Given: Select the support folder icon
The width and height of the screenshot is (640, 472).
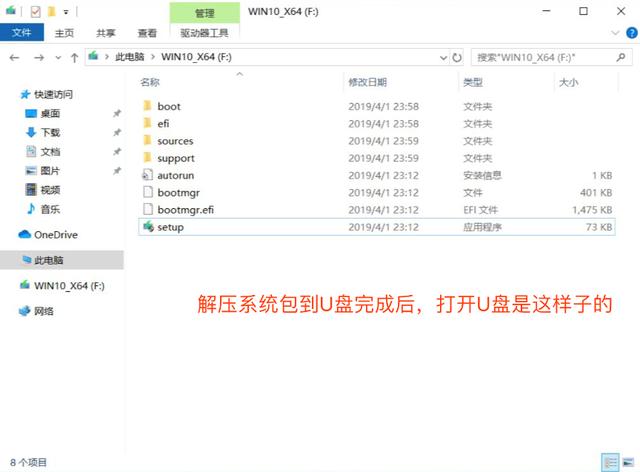Looking at the screenshot, I should (147, 157).
